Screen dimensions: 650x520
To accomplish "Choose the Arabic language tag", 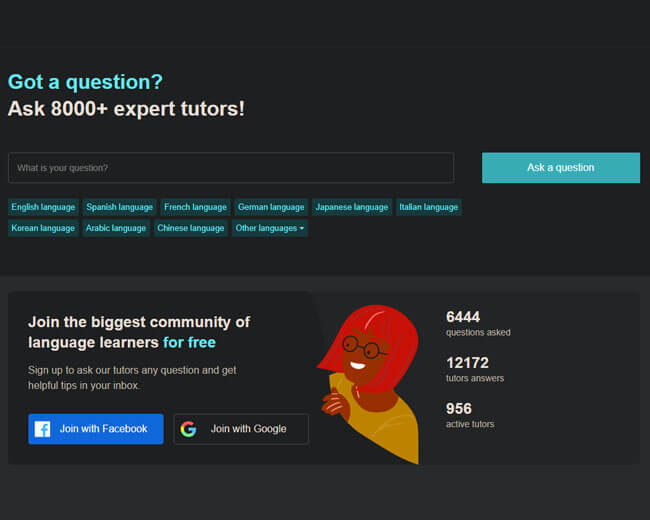I will click(116, 228).
